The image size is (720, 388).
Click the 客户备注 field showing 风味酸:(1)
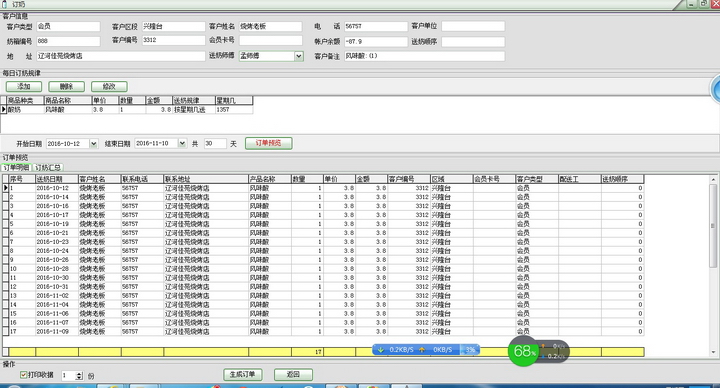(424, 56)
